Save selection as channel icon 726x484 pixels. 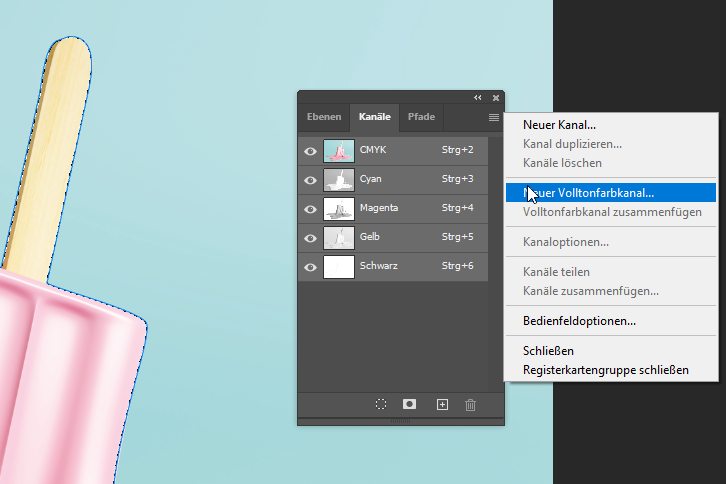pyautogui.click(x=409, y=404)
